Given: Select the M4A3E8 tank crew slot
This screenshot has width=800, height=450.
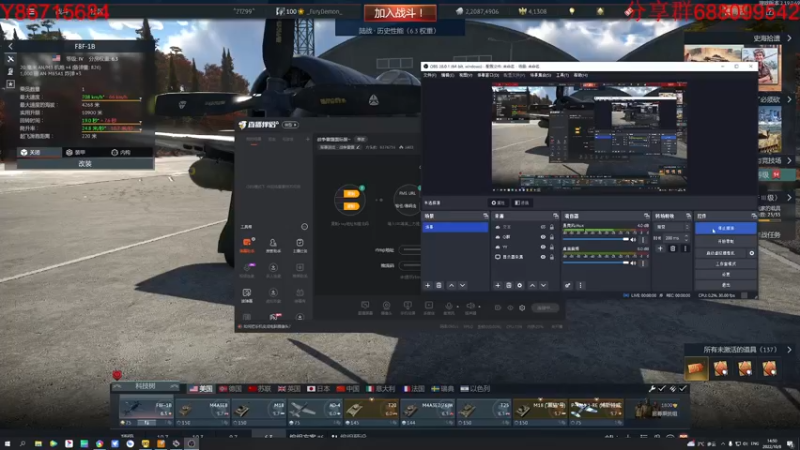Looking at the screenshot, I should [203, 412].
